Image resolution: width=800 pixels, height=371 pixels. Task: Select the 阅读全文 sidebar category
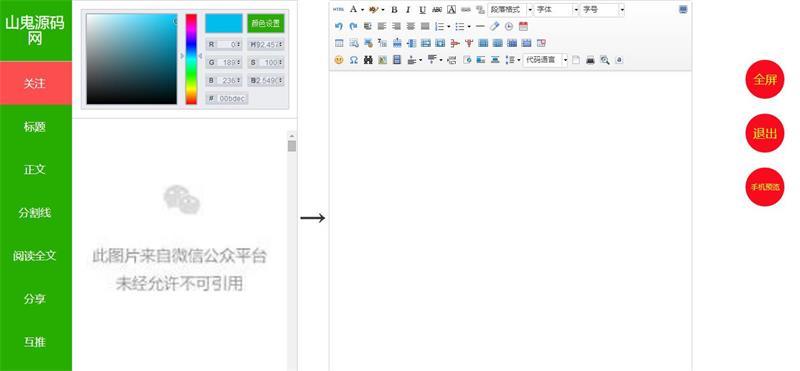(35, 256)
